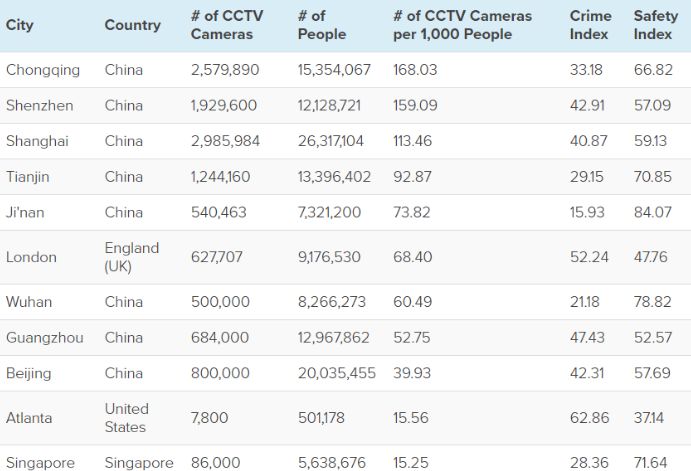
Task: Select the Atlanta city cell
Action: [x=29, y=418]
